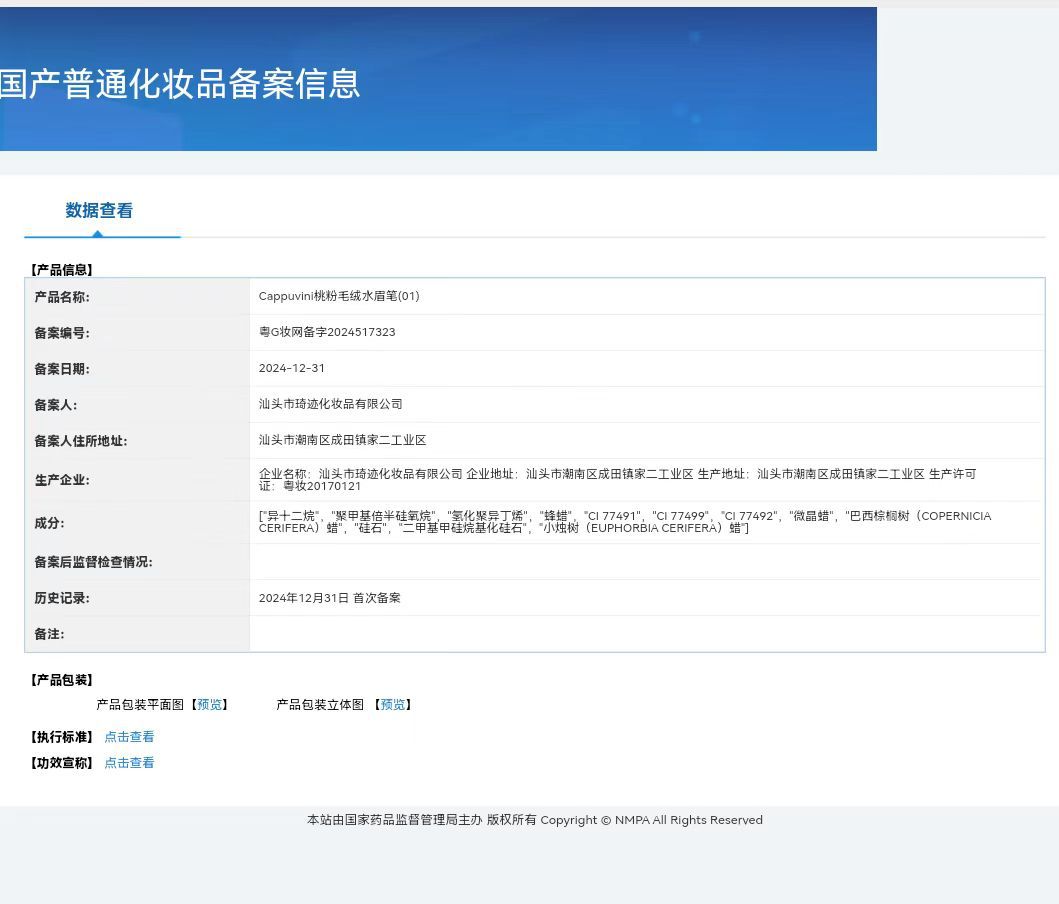This screenshot has height=904, width=1059.
Task: Click the 【产品信息】 section heading
Action: 61,270
